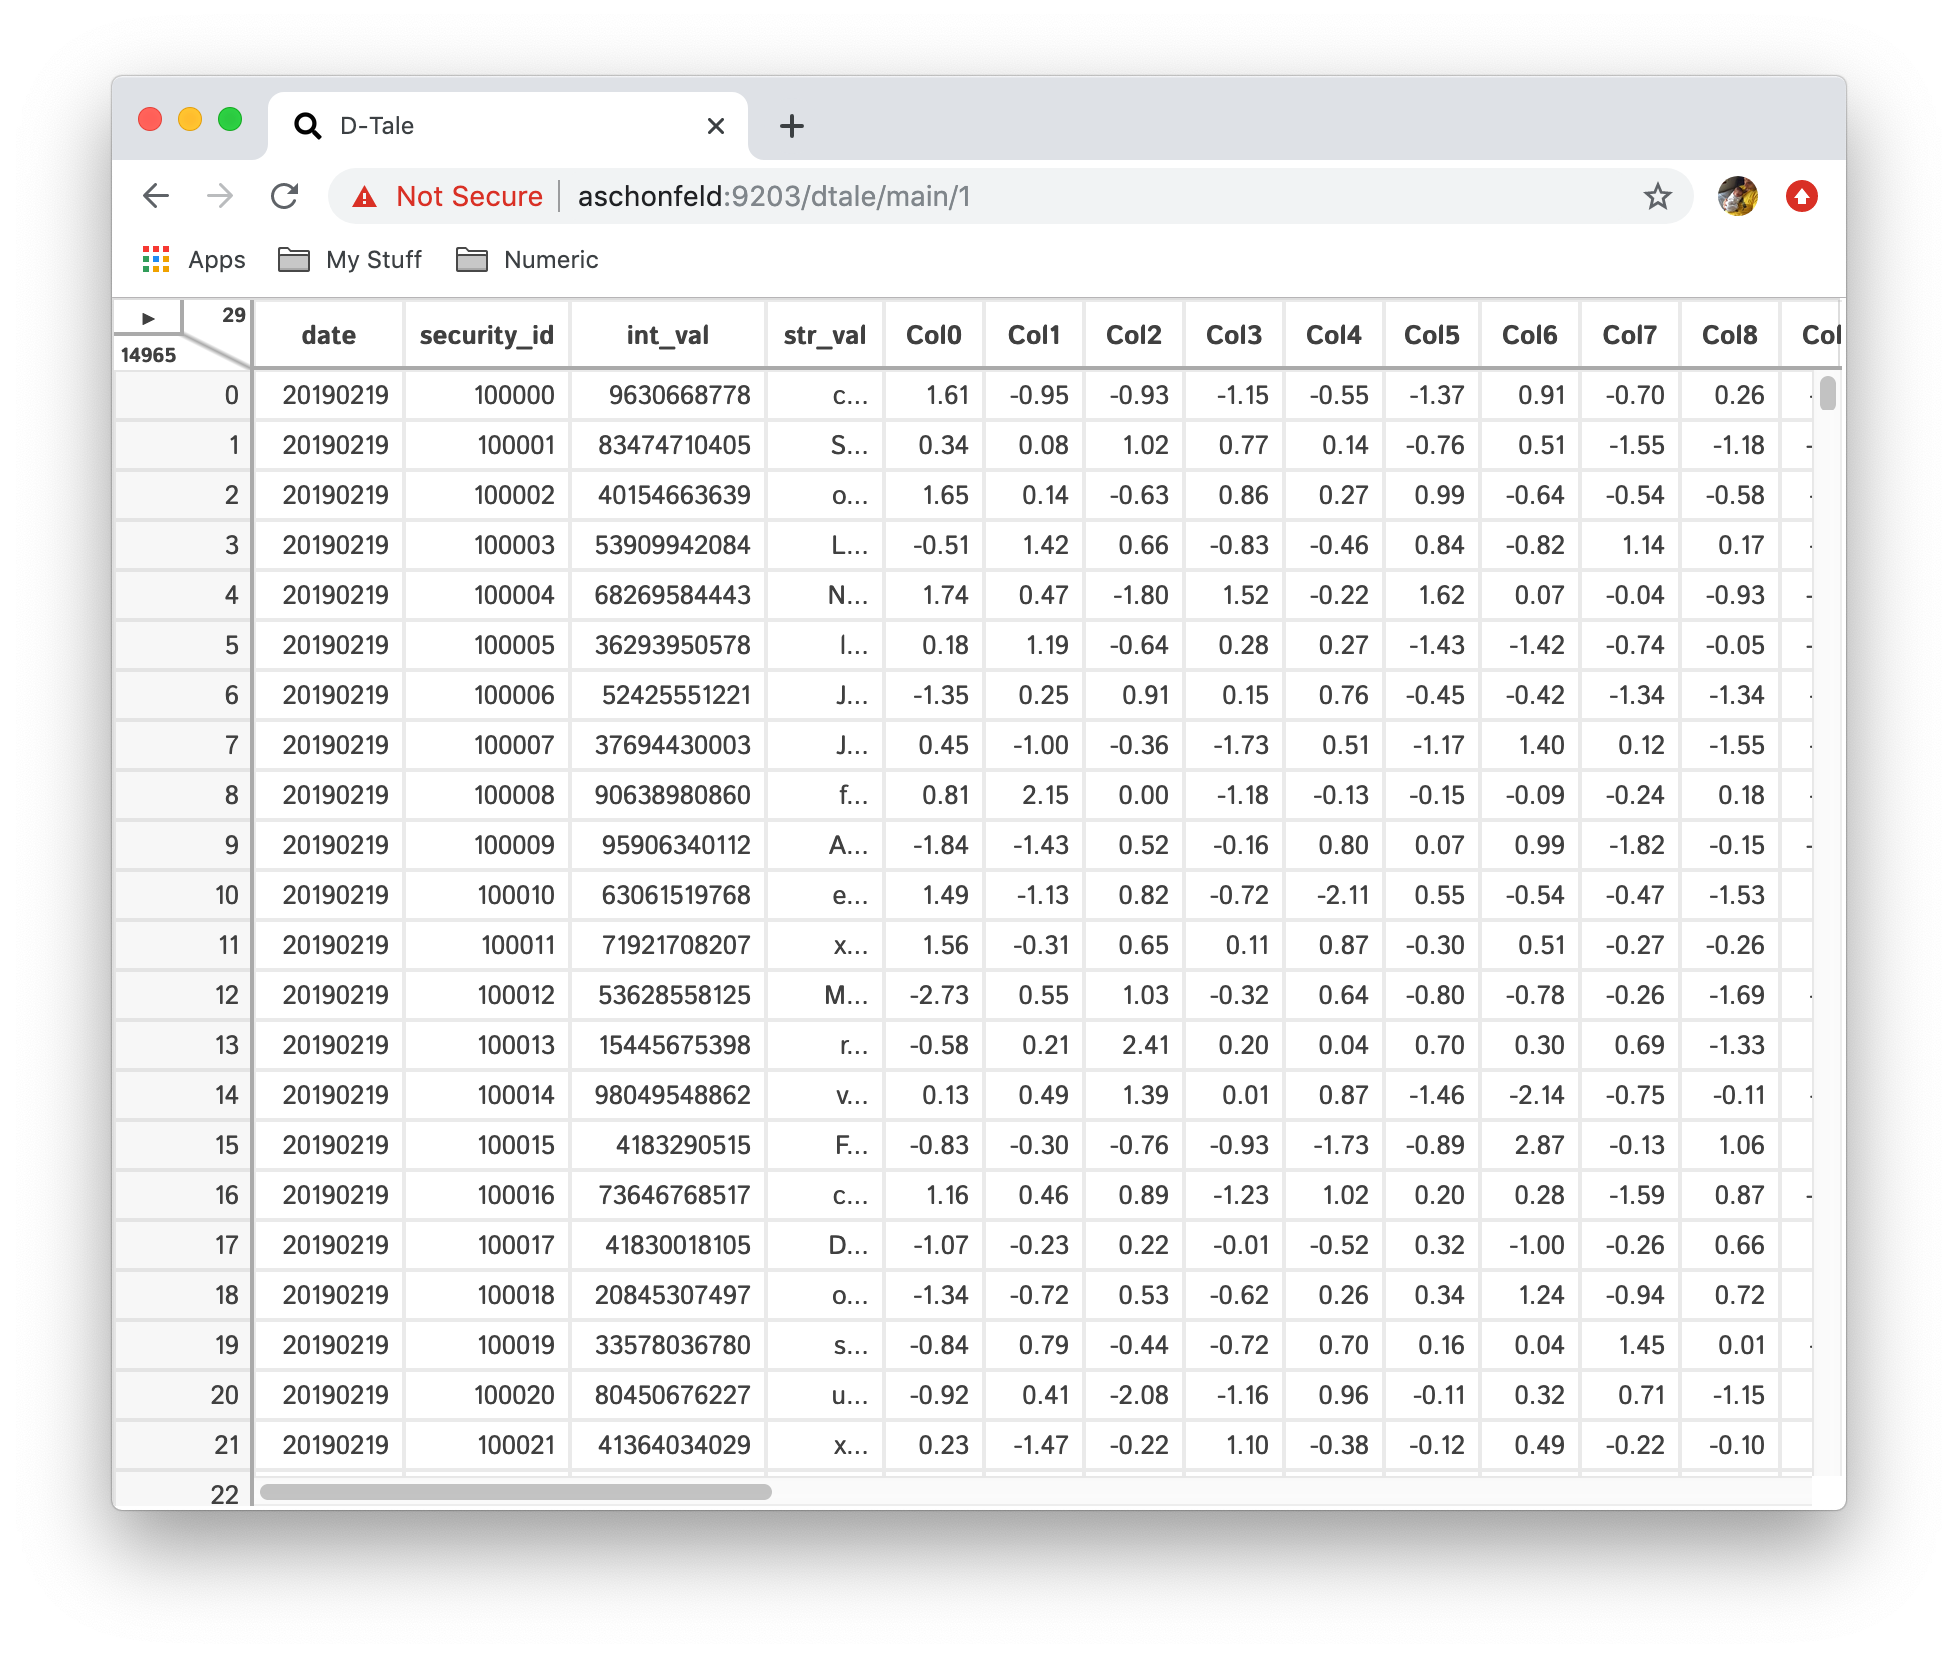1958x1658 pixels.
Task: Click the browser back arrow
Action: (156, 196)
